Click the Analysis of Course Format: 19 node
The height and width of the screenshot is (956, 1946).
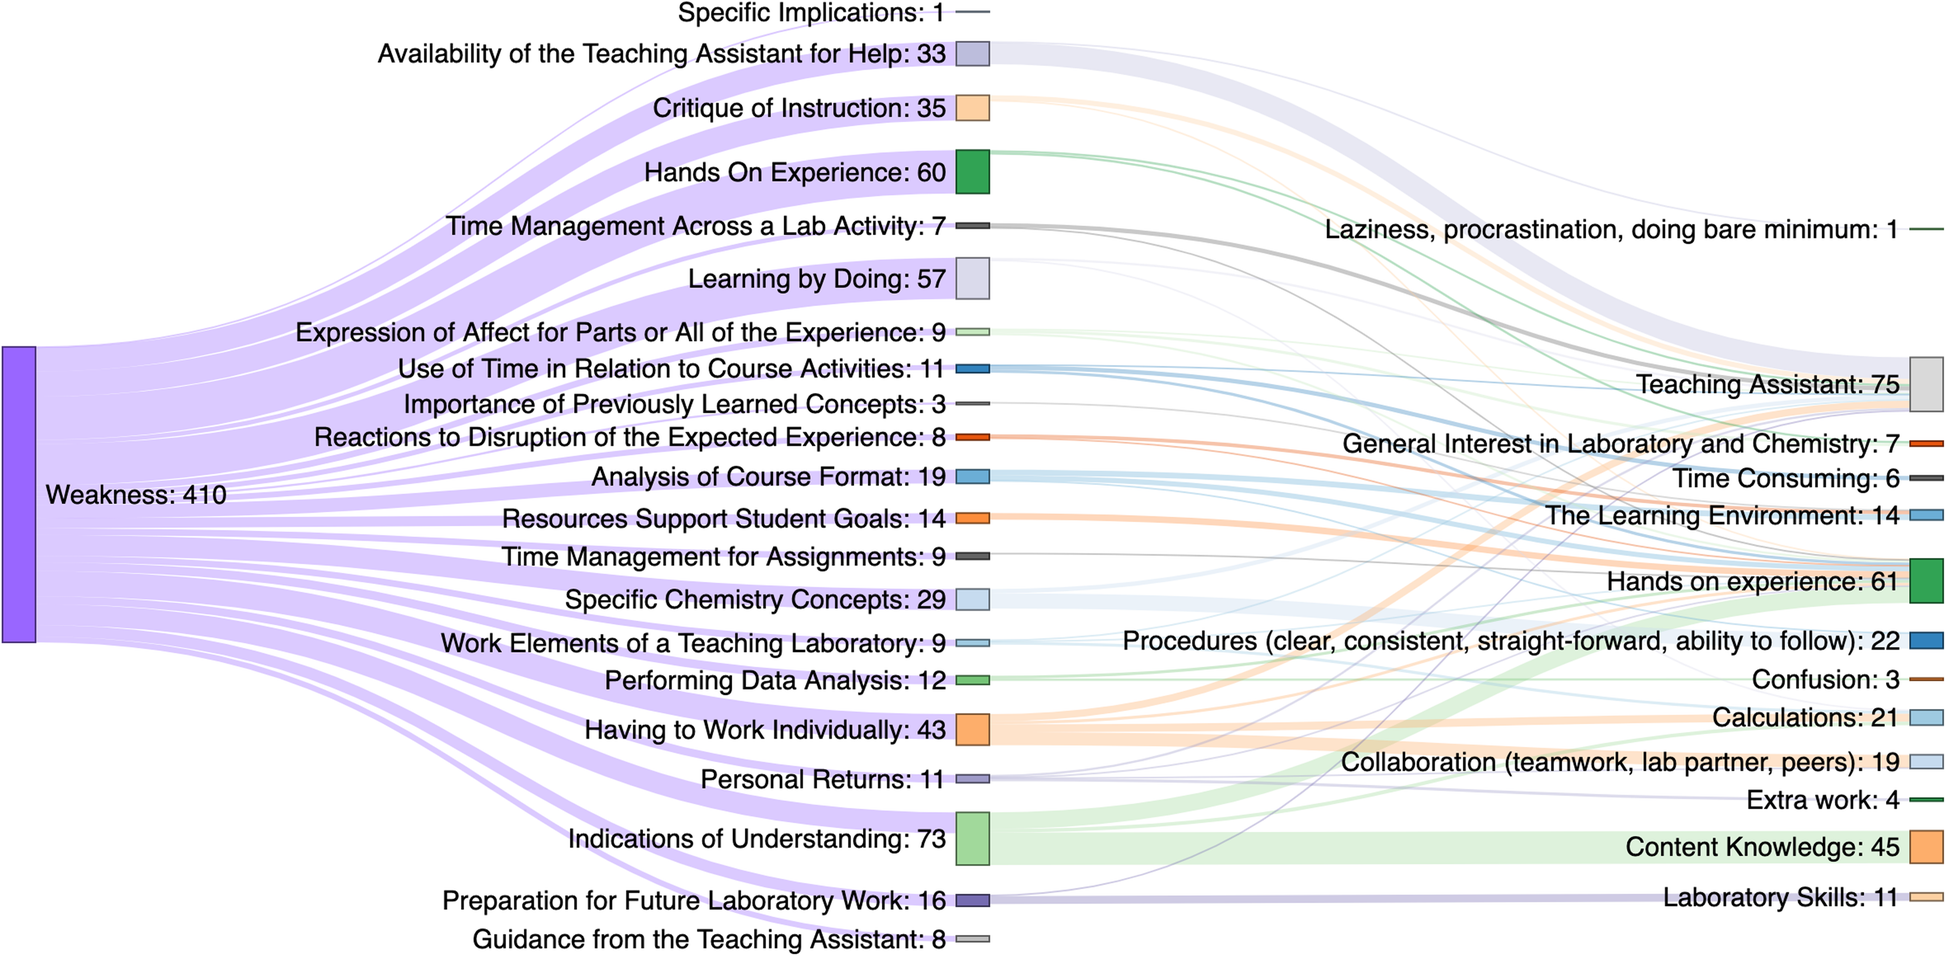(x=972, y=477)
